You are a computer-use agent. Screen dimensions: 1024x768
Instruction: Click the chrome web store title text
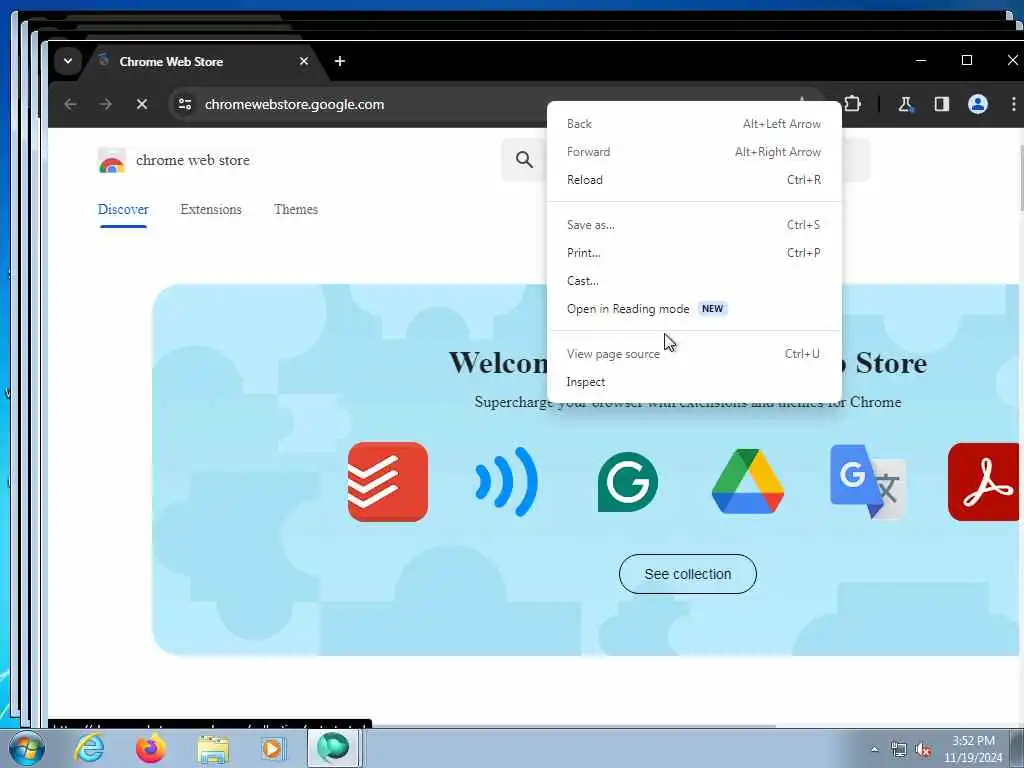193,161
